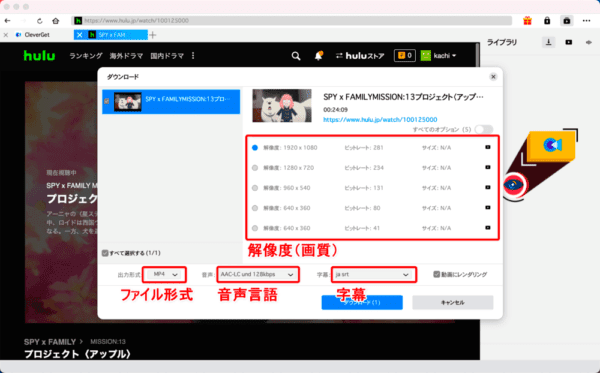Open a new tab with plus button

coord(153,35)
